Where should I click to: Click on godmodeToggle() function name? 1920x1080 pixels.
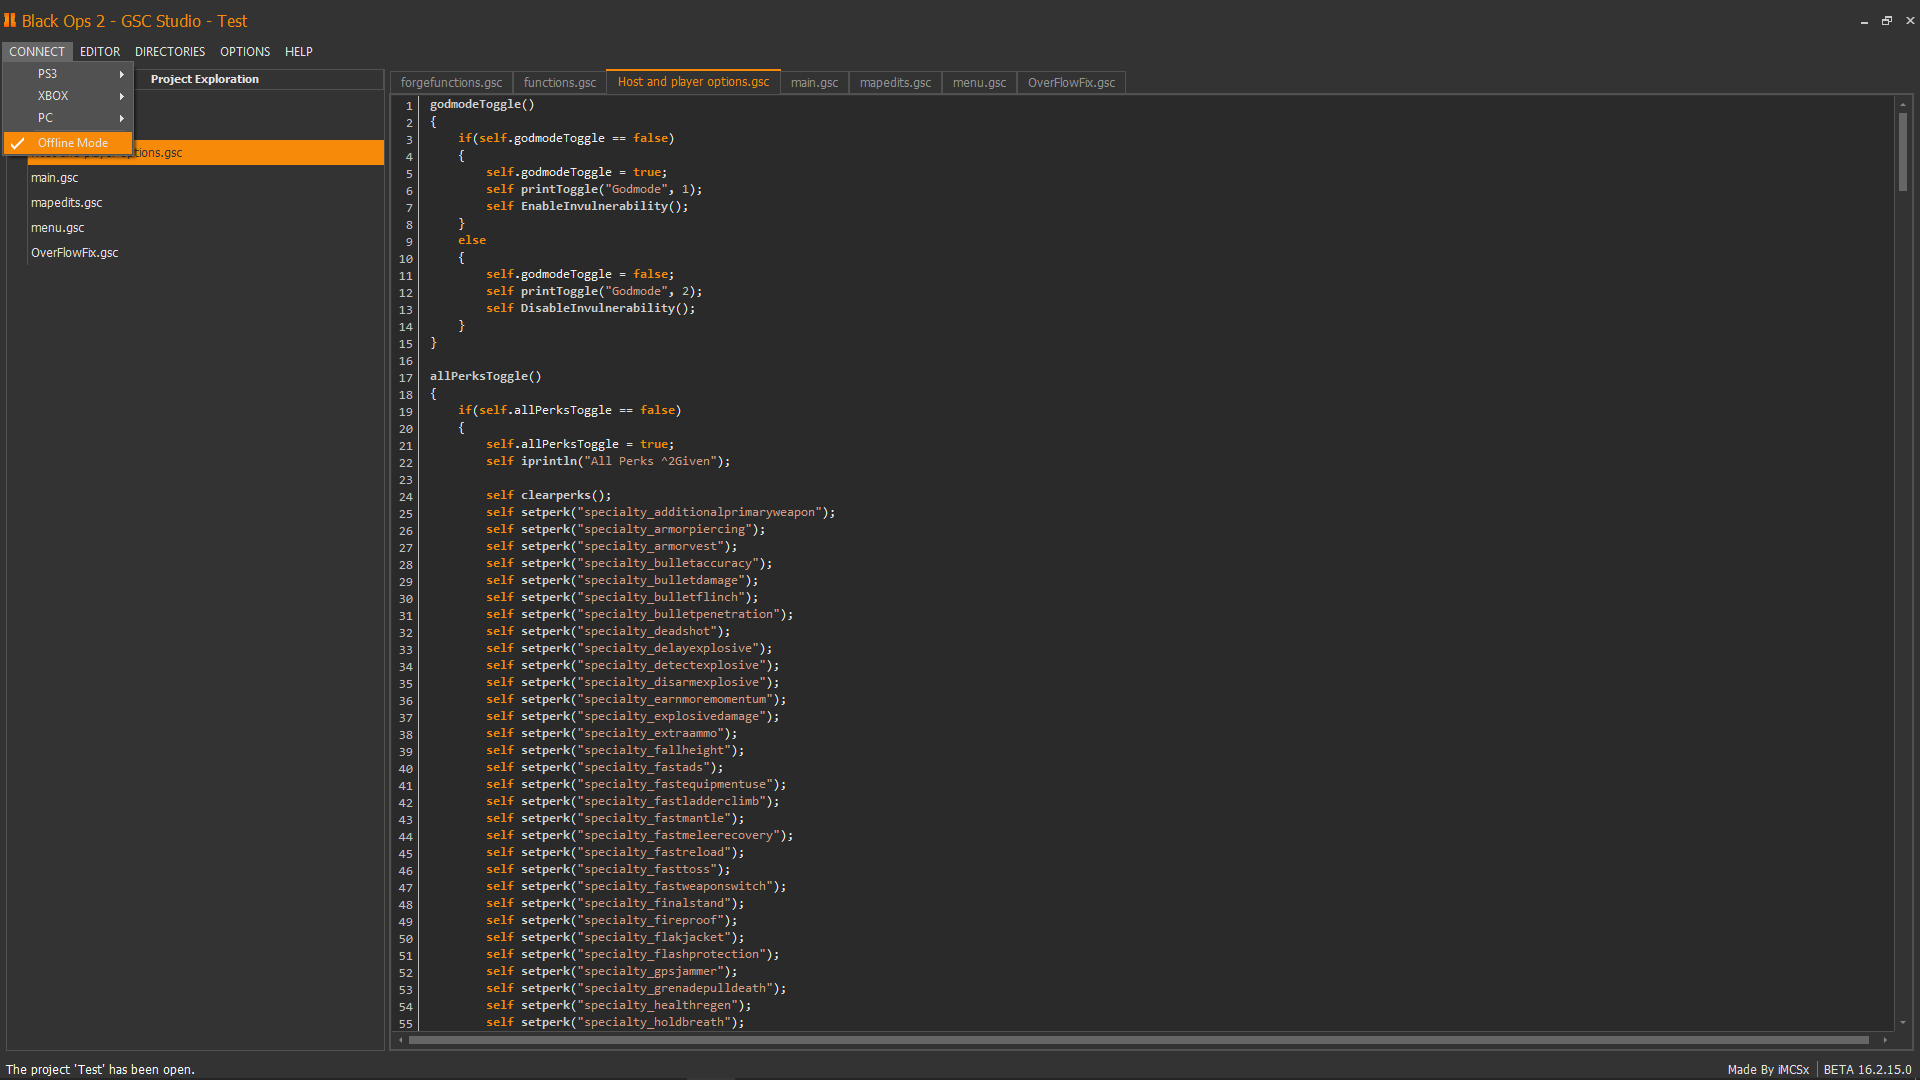click(482, 104)
